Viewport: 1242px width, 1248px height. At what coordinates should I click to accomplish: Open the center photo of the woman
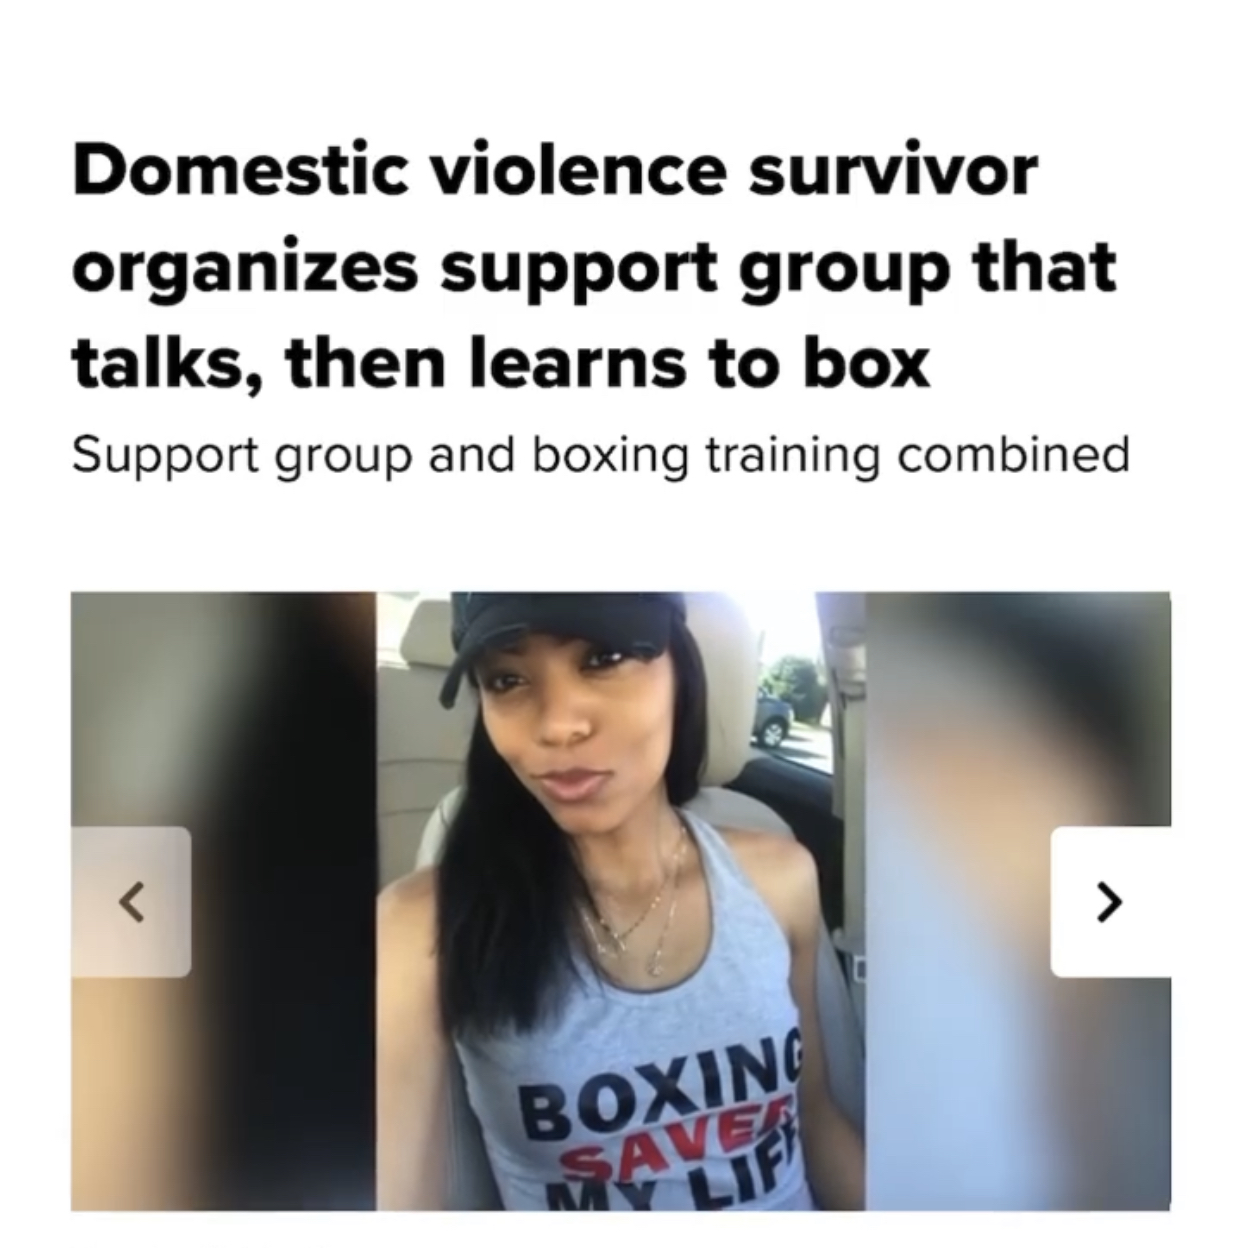[x=620, y=901]
